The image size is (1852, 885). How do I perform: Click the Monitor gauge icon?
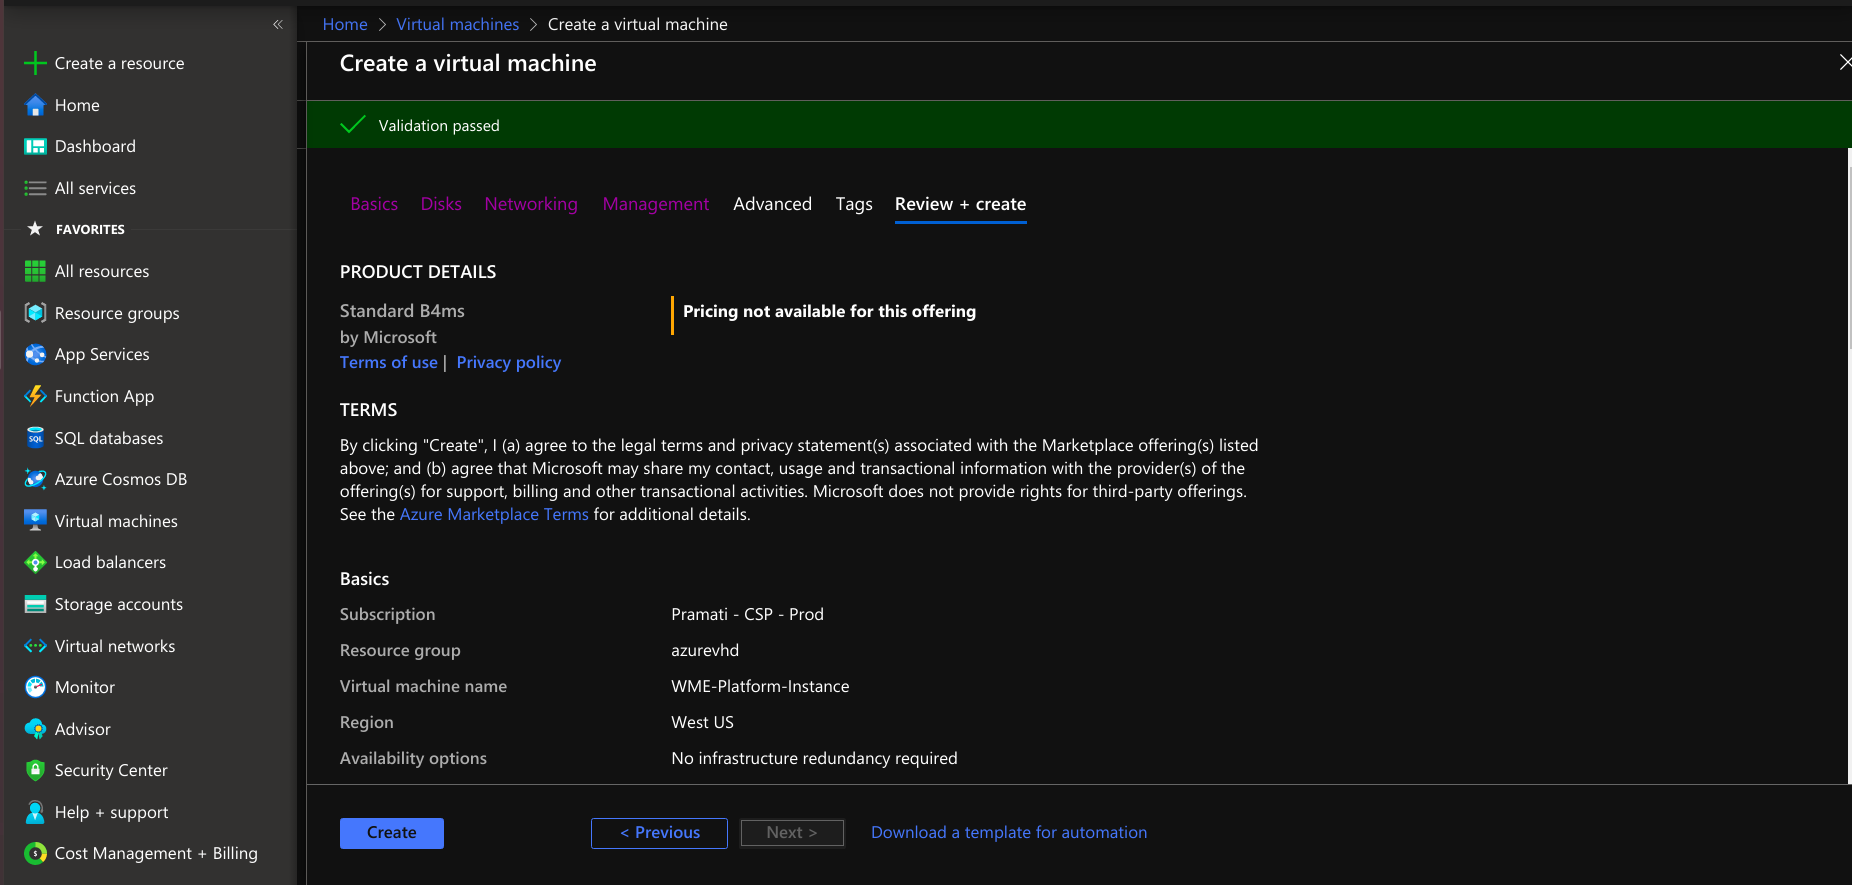35,687
